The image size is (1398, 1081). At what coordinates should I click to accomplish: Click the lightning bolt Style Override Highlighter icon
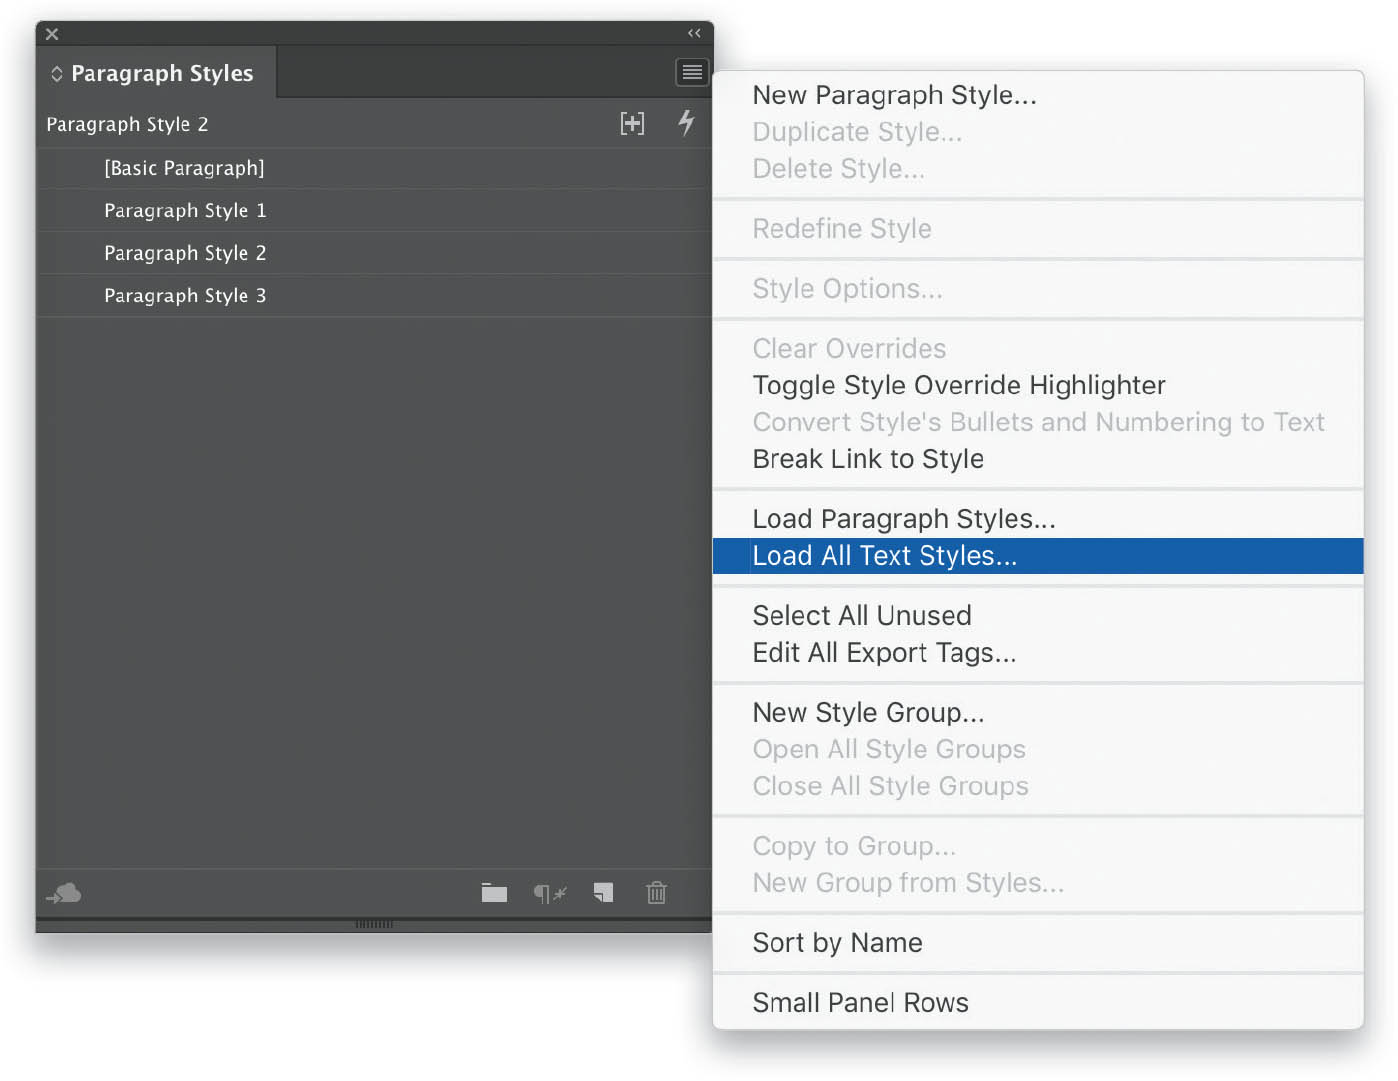(686, 123)
